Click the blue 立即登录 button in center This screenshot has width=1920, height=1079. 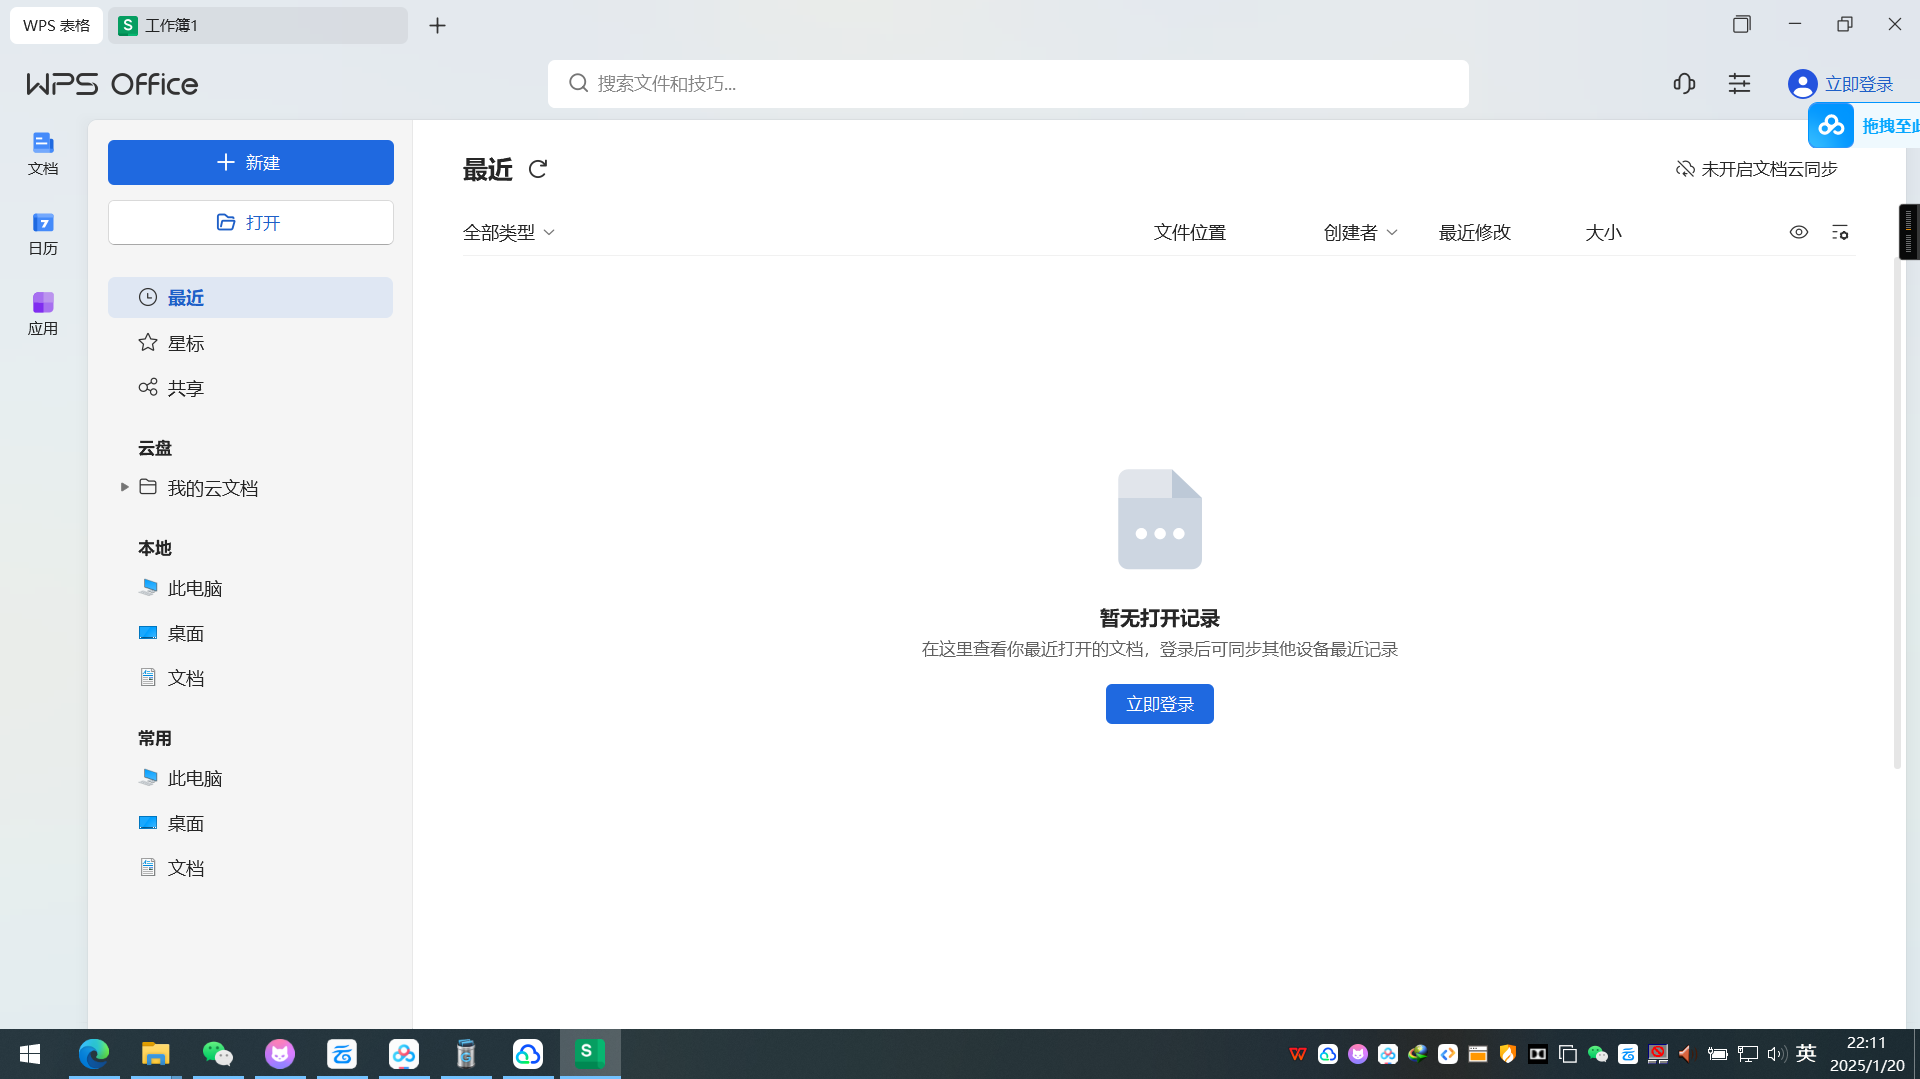[x=1160, y=704]
